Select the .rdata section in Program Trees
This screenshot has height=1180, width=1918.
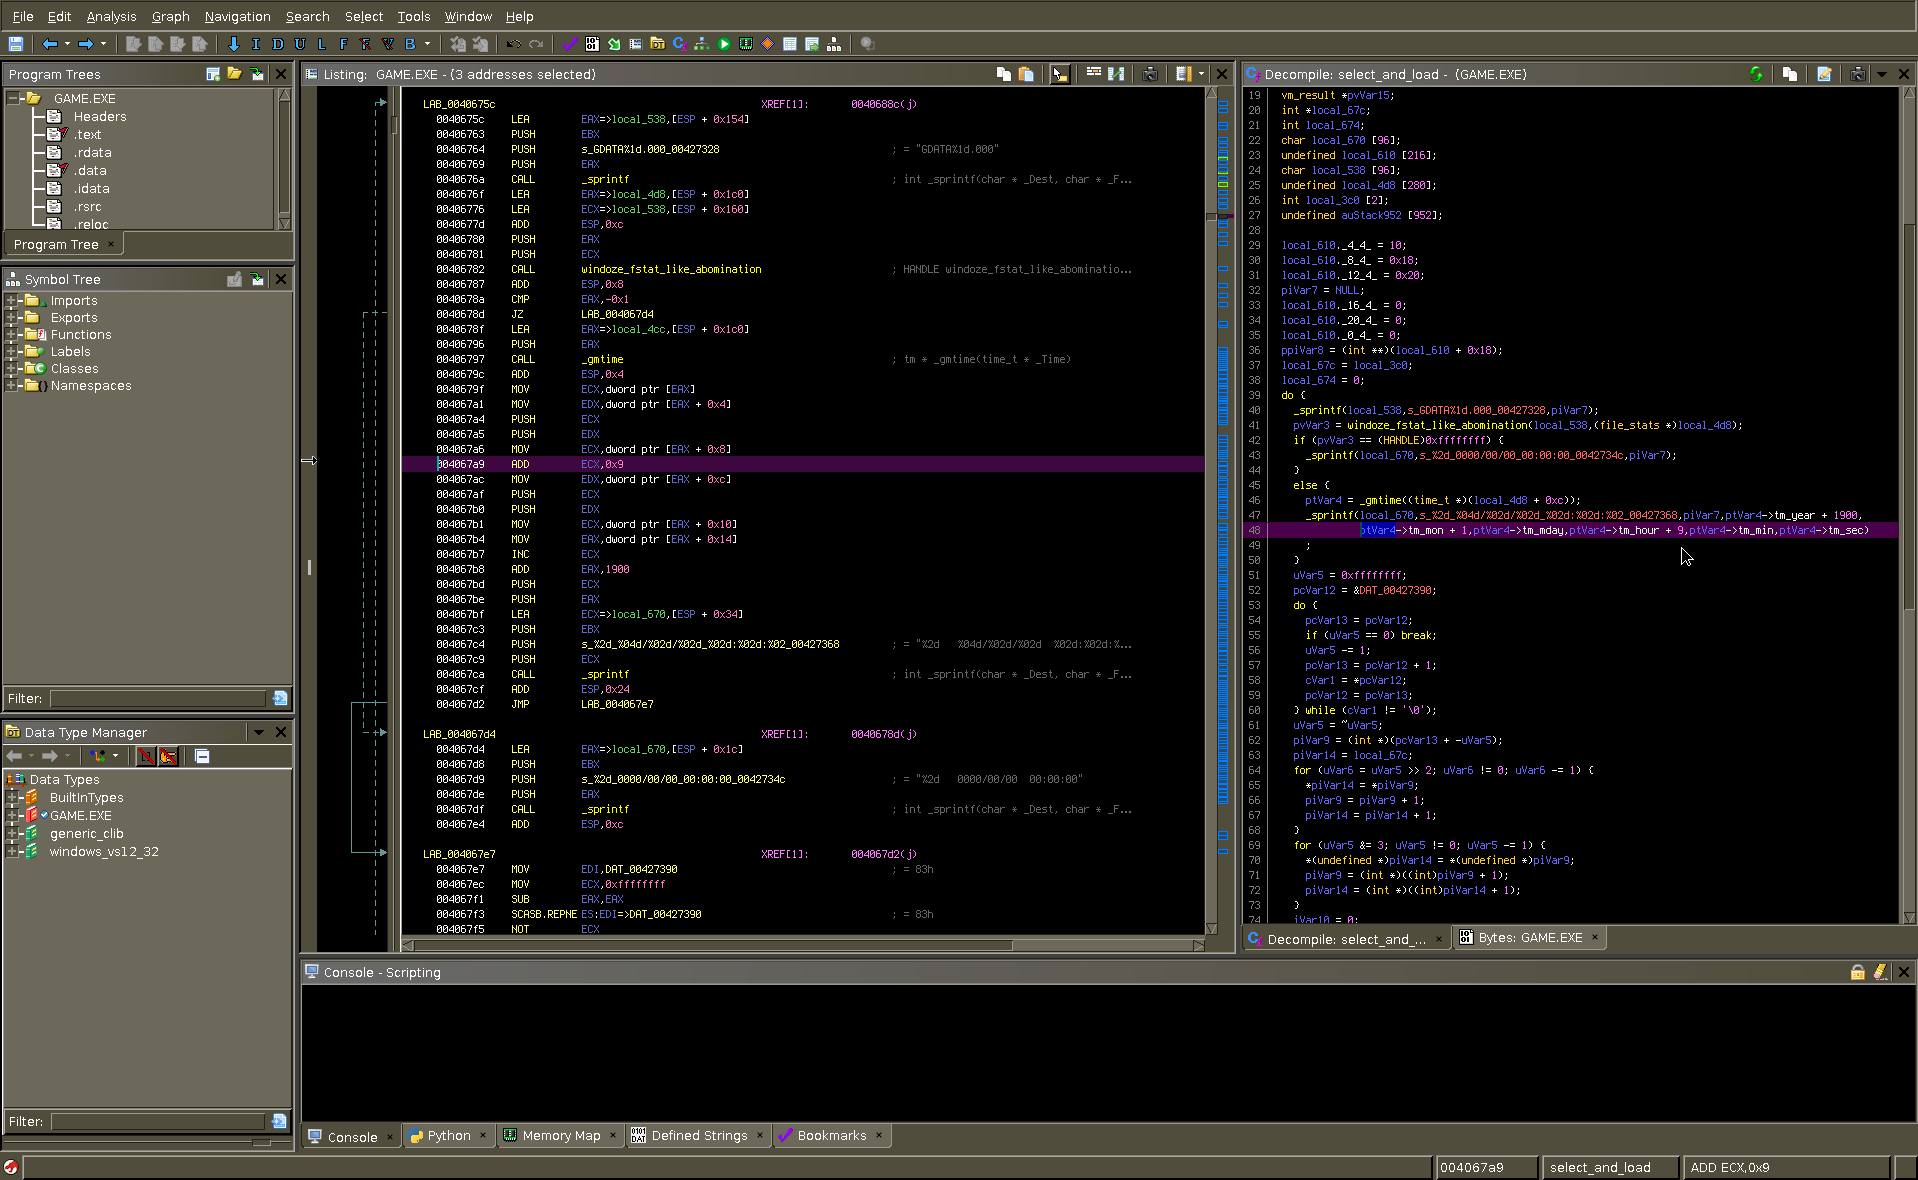(x=92, y=153)
